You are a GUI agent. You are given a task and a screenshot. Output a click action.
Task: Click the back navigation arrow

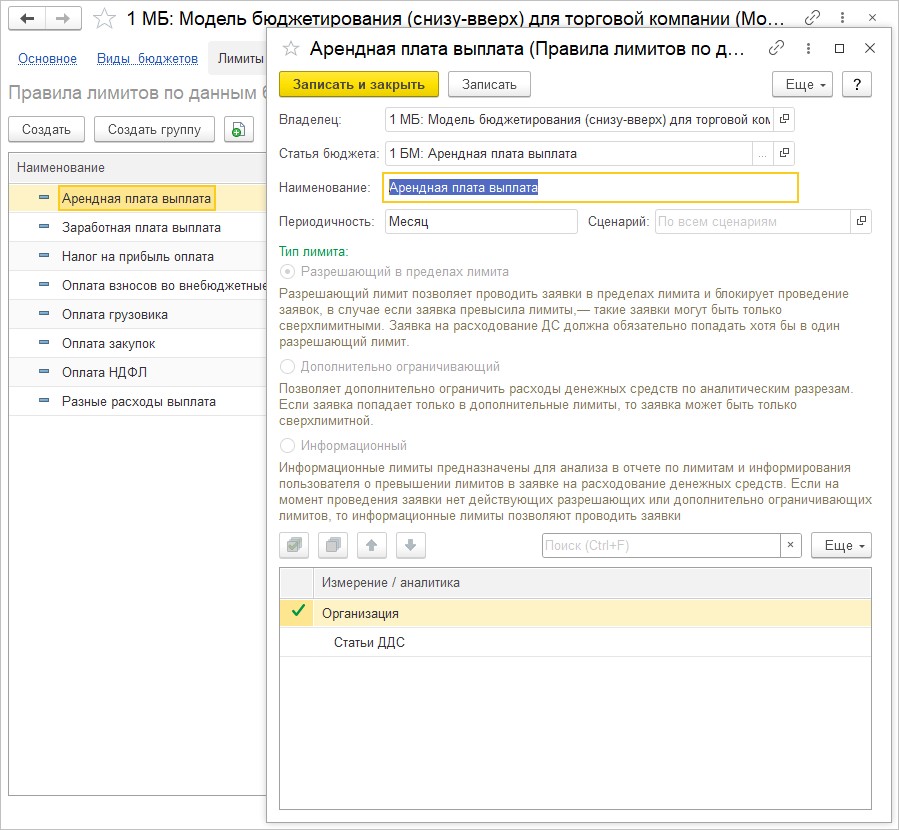click(29, 18)
